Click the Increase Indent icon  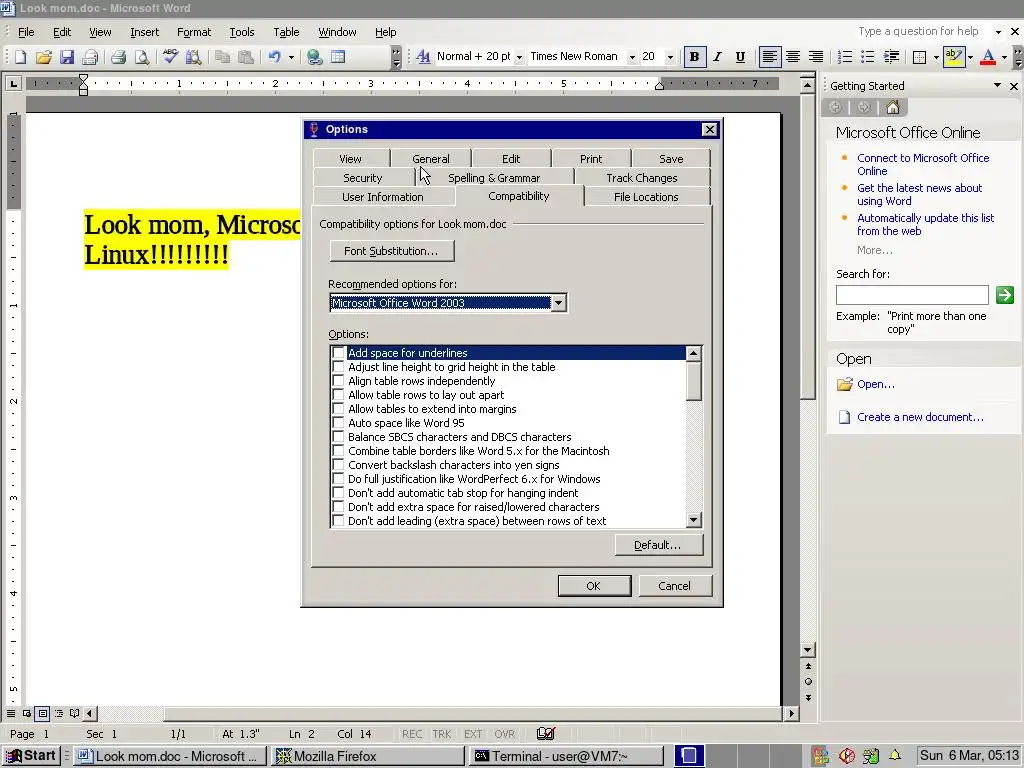(891, 57)
